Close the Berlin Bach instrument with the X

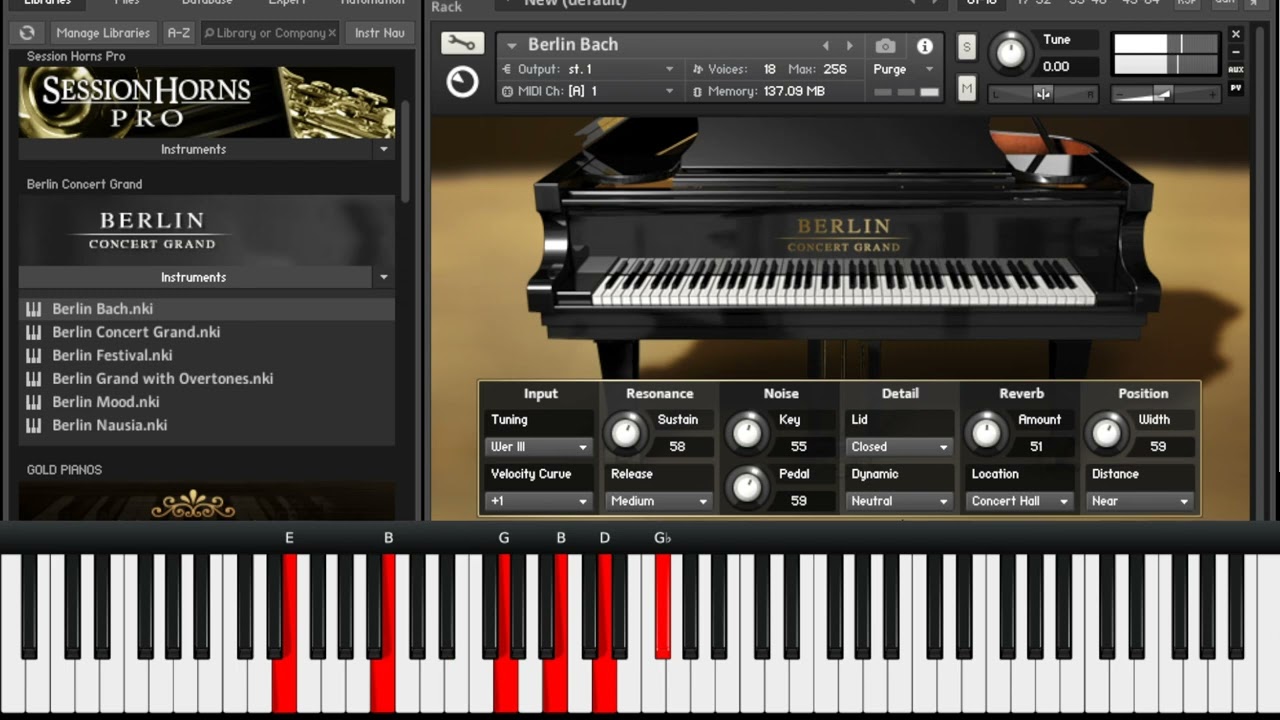tap(1236, 34)
